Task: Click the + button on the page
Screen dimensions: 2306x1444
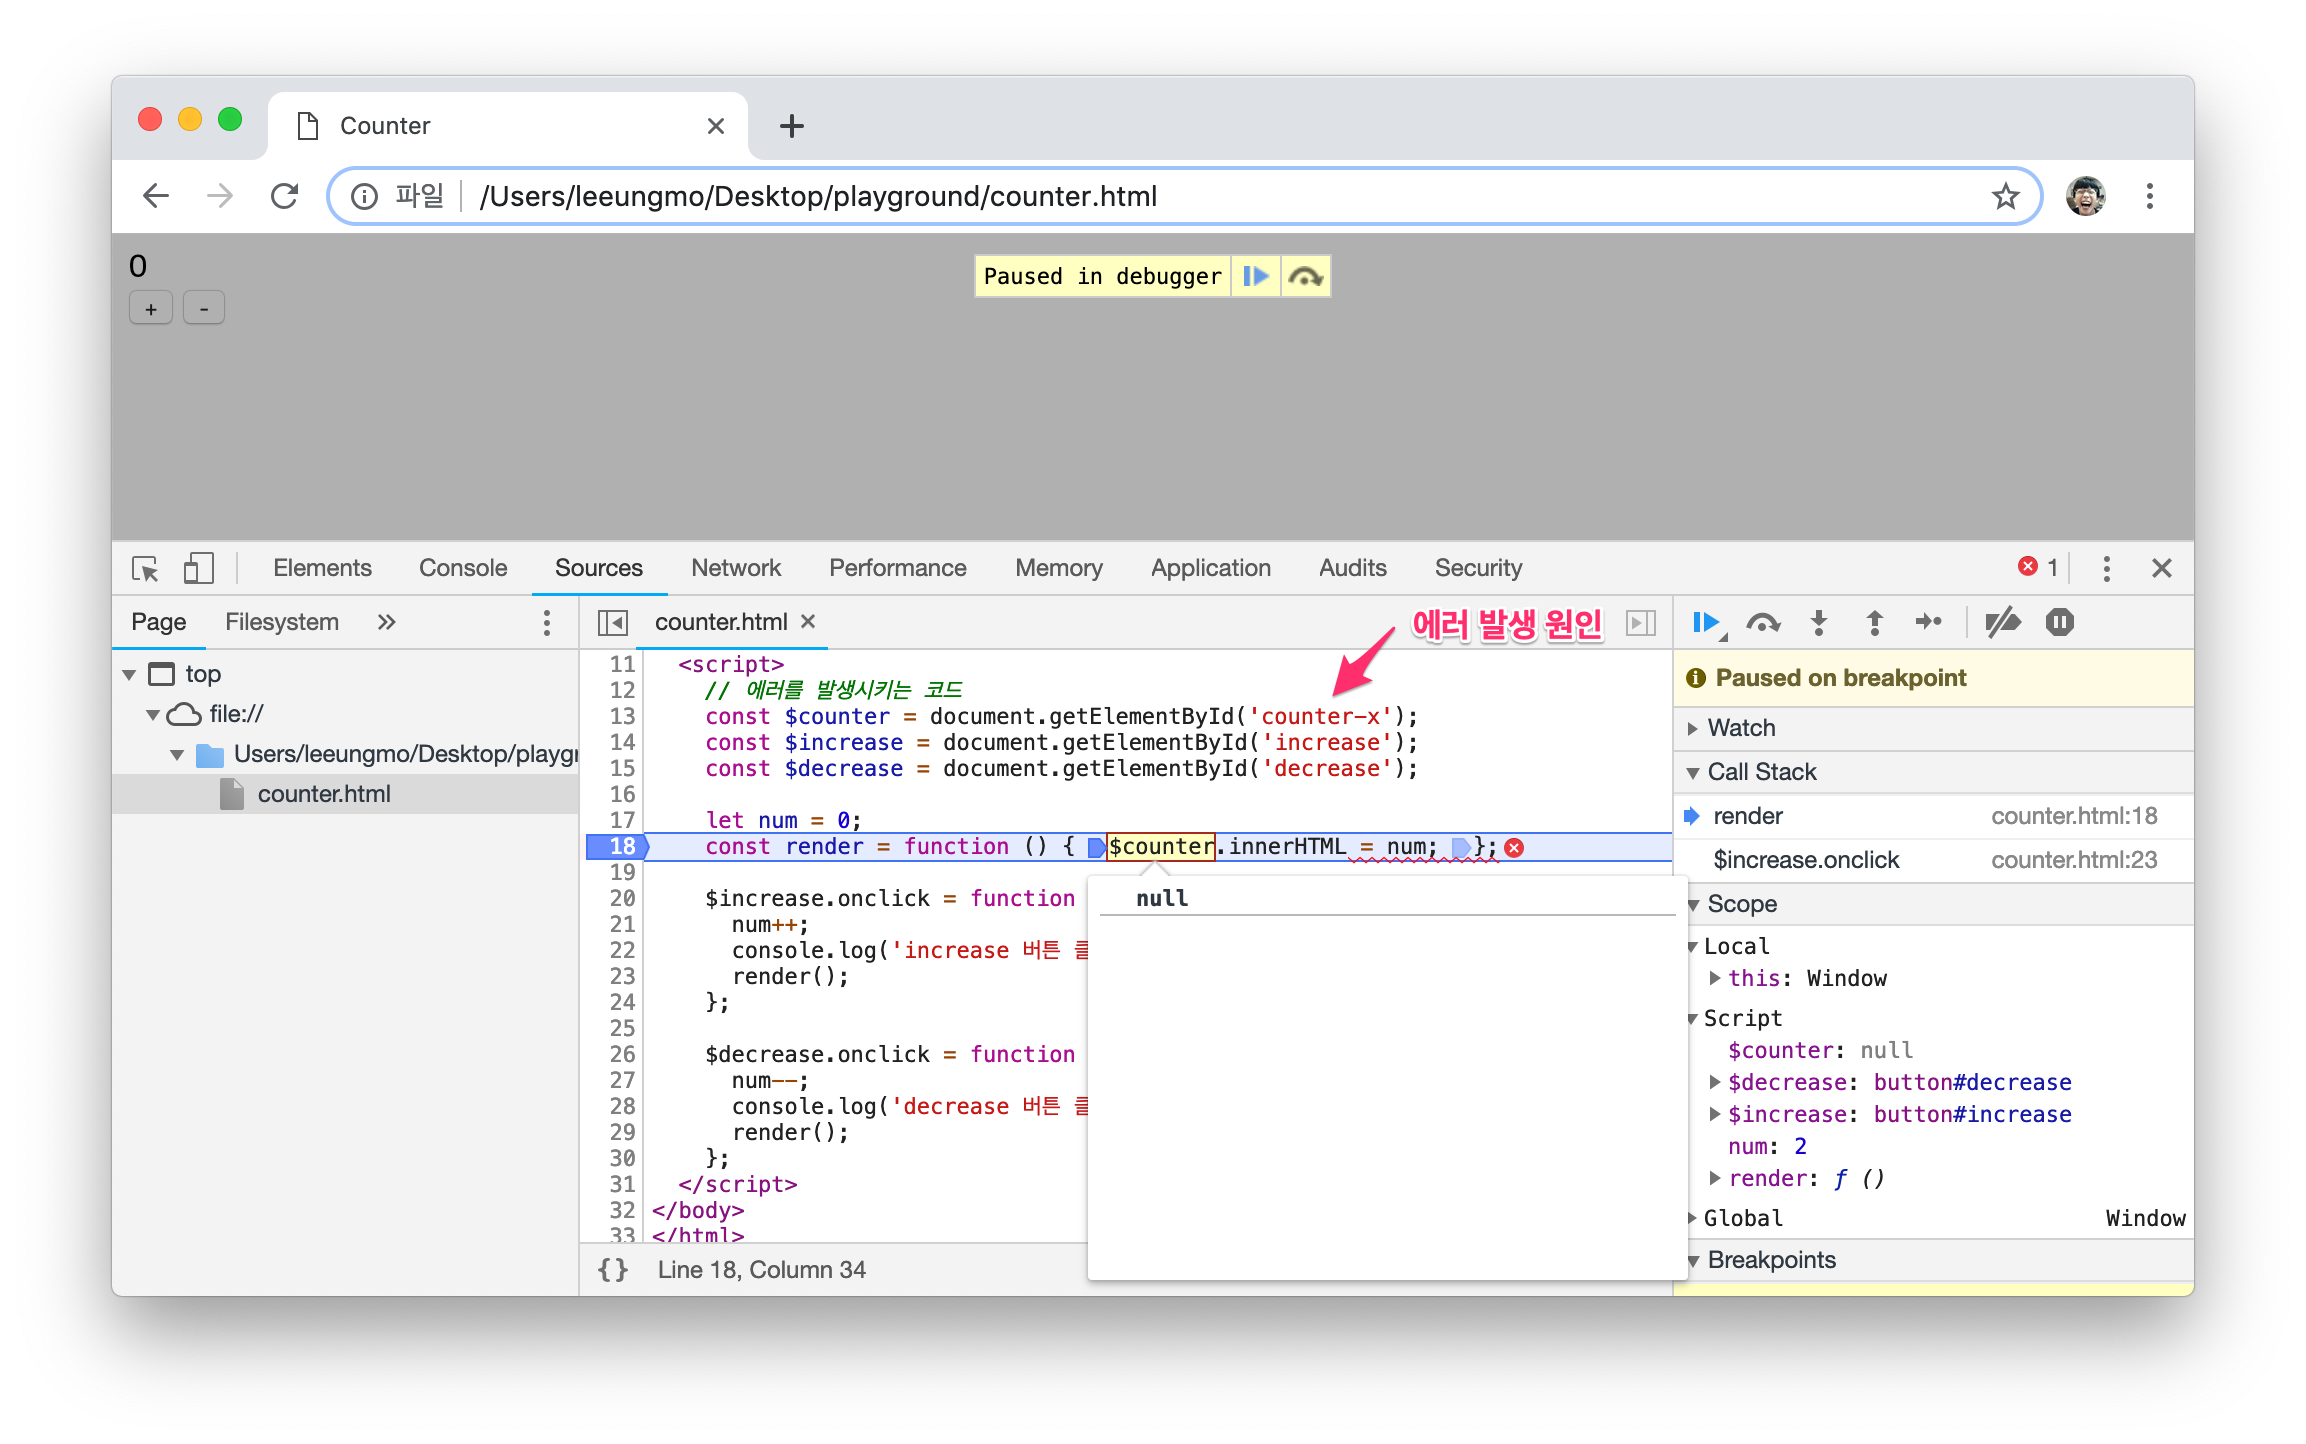Action: (x=151, y=309)
